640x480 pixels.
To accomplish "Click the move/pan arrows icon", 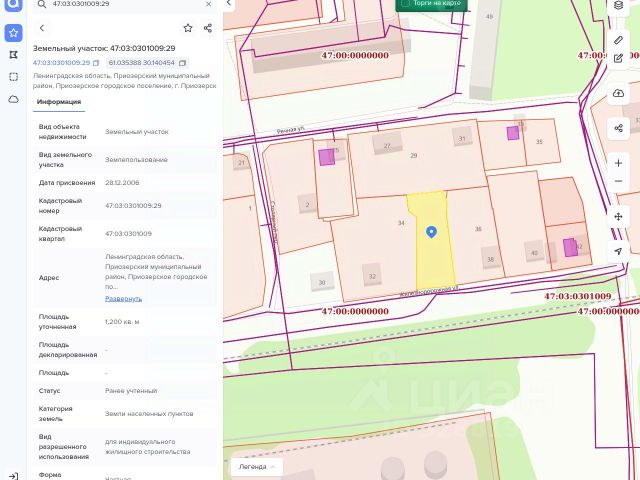I will click(x=618, y=216).
